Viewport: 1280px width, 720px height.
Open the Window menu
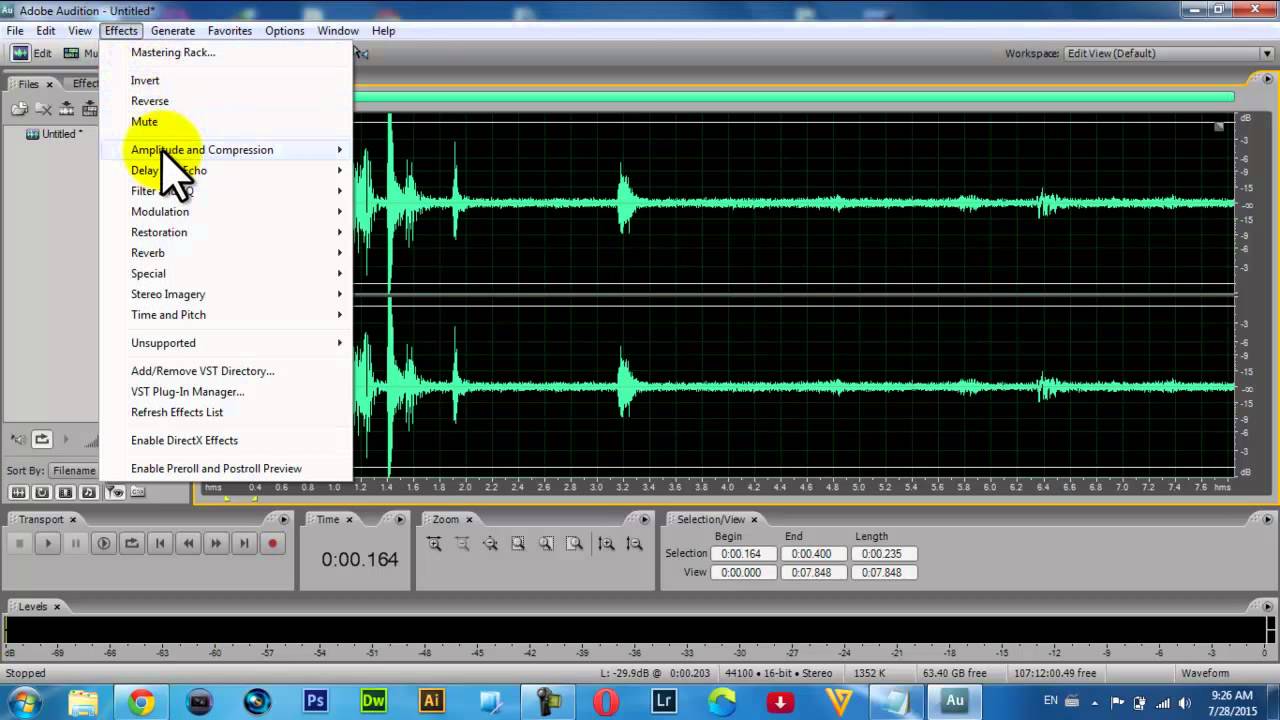click(x=338, y=31)
